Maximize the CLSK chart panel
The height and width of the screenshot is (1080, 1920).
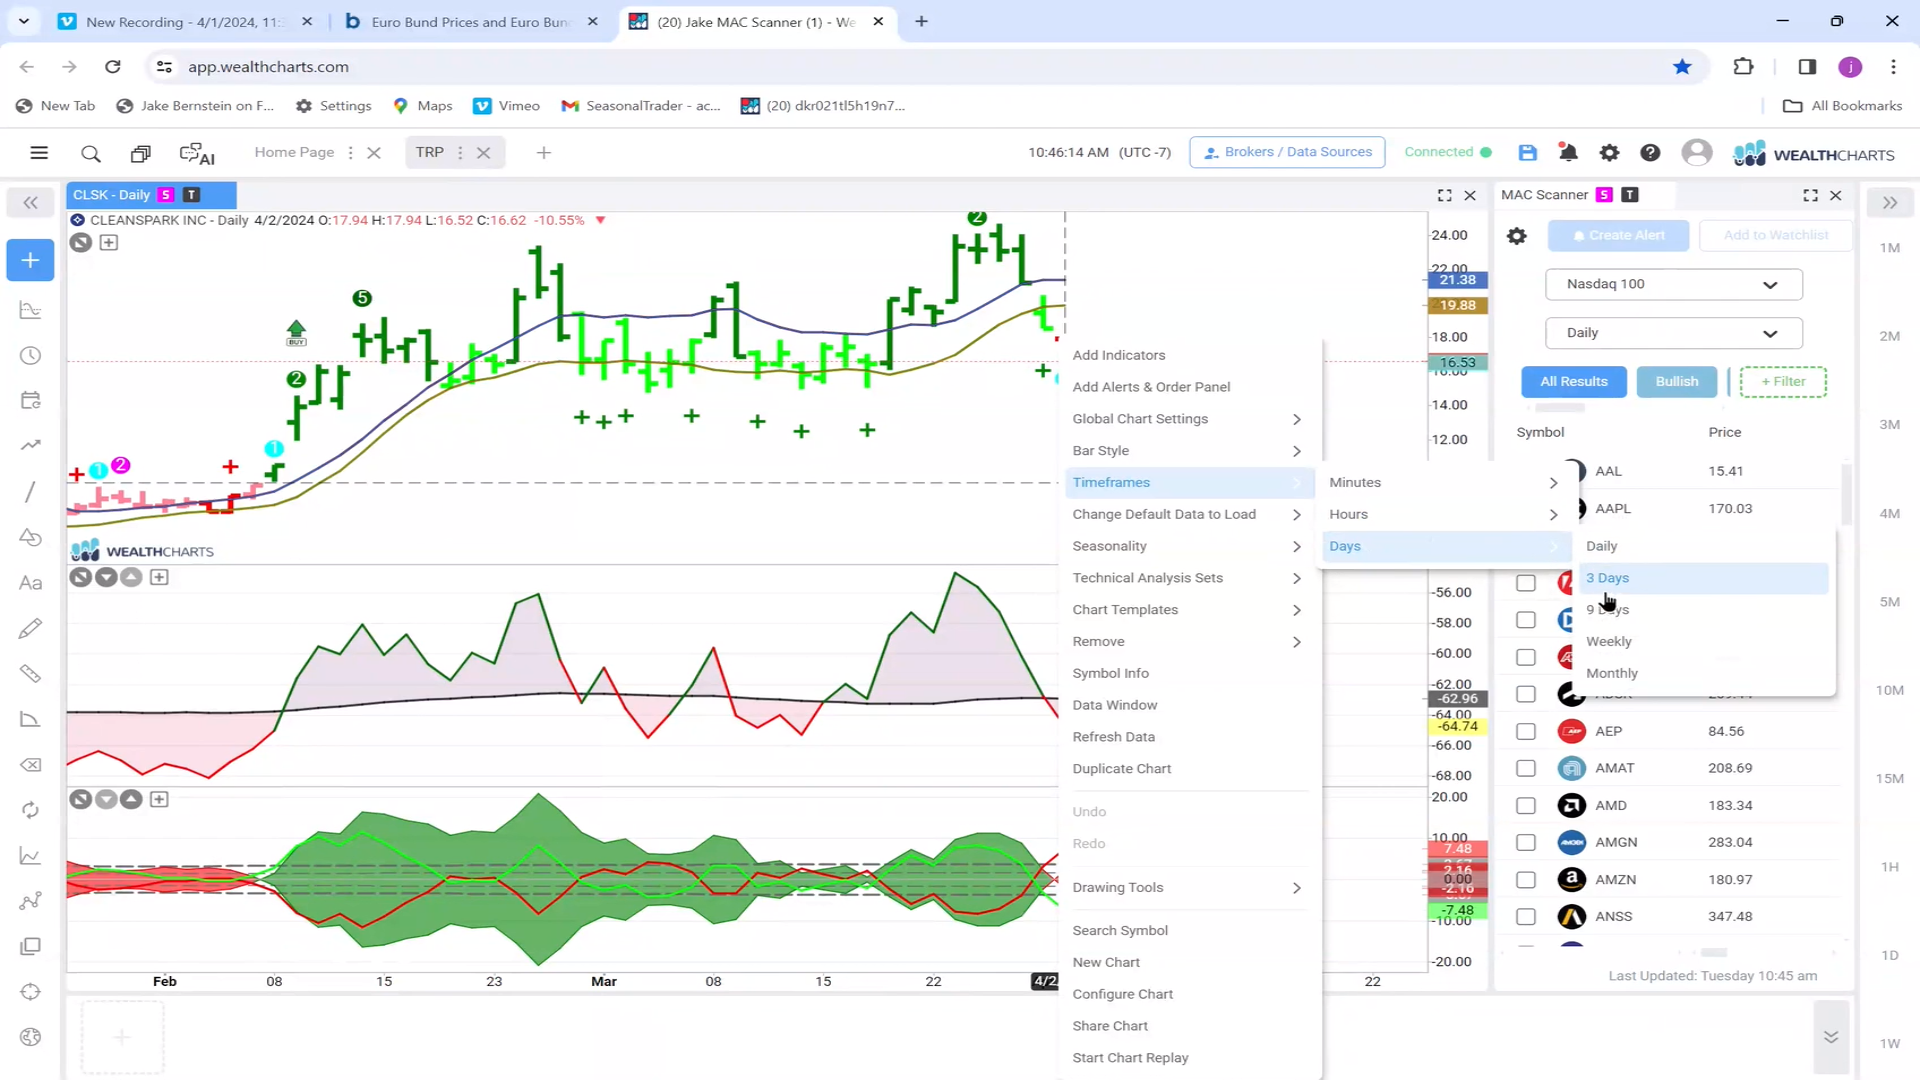1444,195
